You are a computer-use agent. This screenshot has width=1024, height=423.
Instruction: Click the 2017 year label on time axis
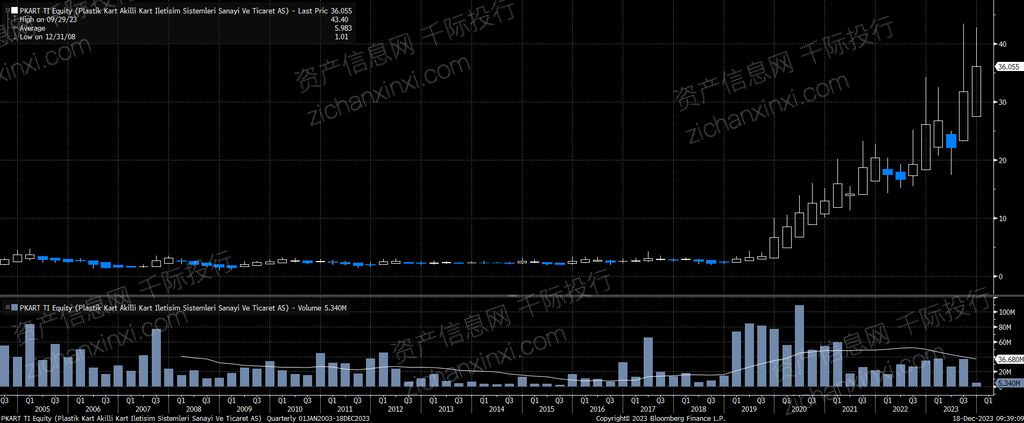[x=647, y=409]
